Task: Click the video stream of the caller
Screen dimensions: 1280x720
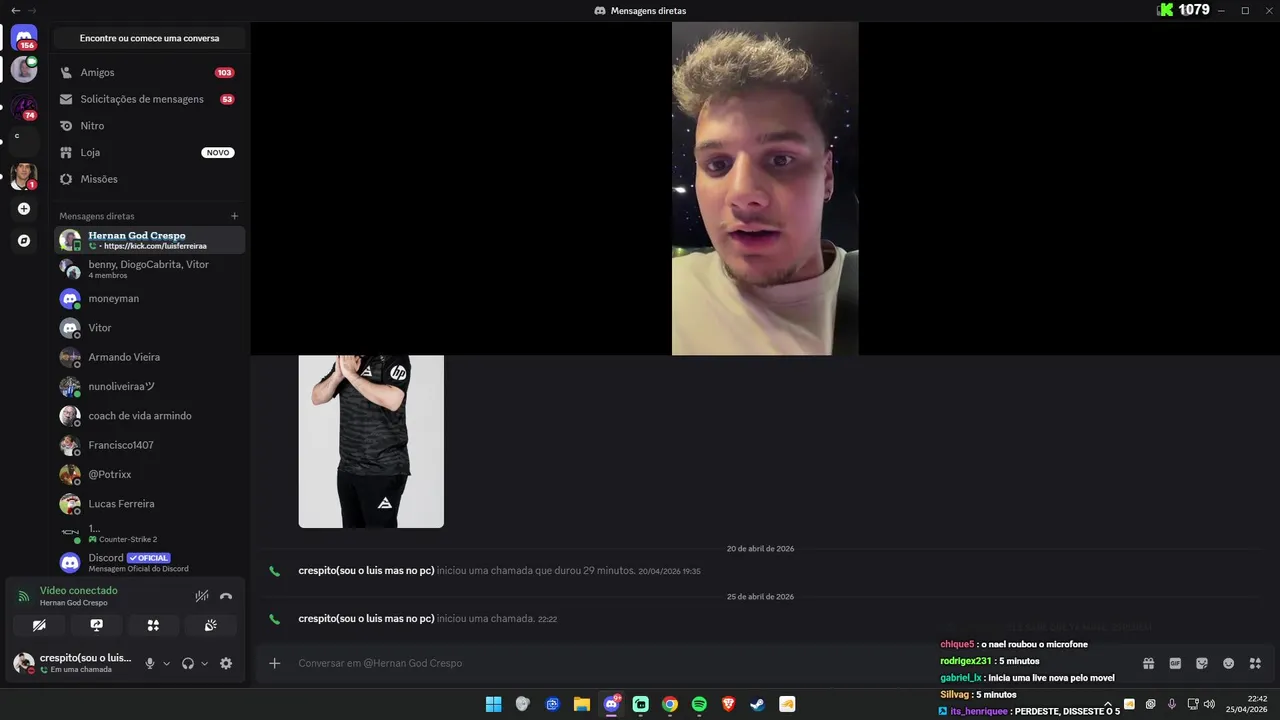Action: pyautogui.click(x=765, y=188)
